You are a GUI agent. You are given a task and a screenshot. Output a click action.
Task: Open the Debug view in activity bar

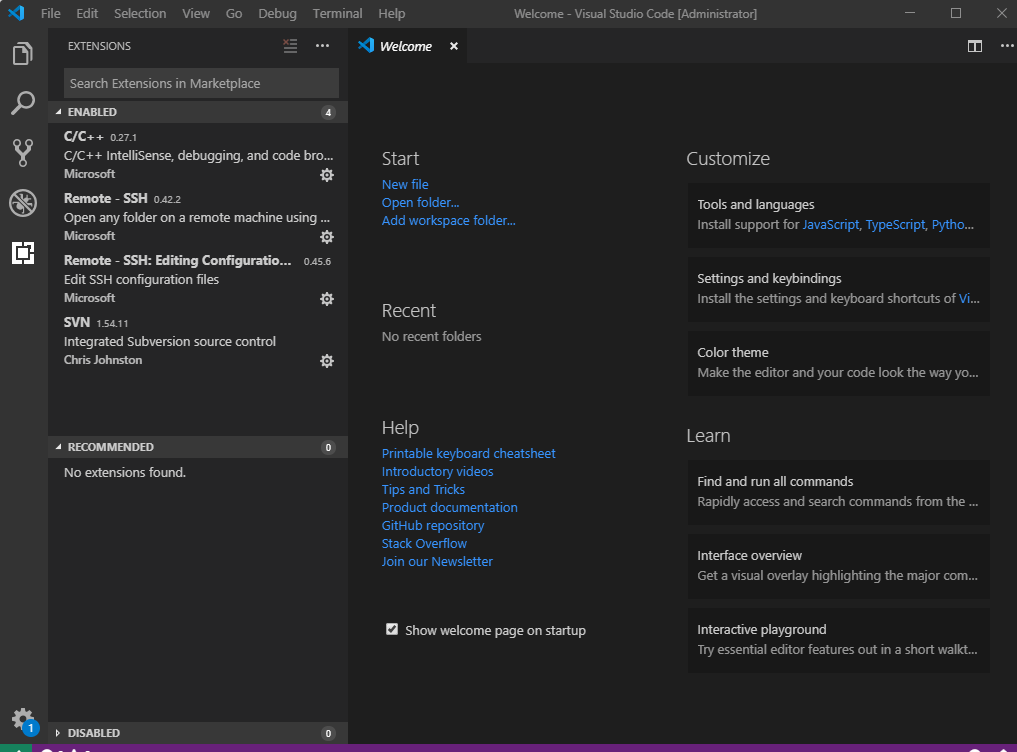click(23, 202)
